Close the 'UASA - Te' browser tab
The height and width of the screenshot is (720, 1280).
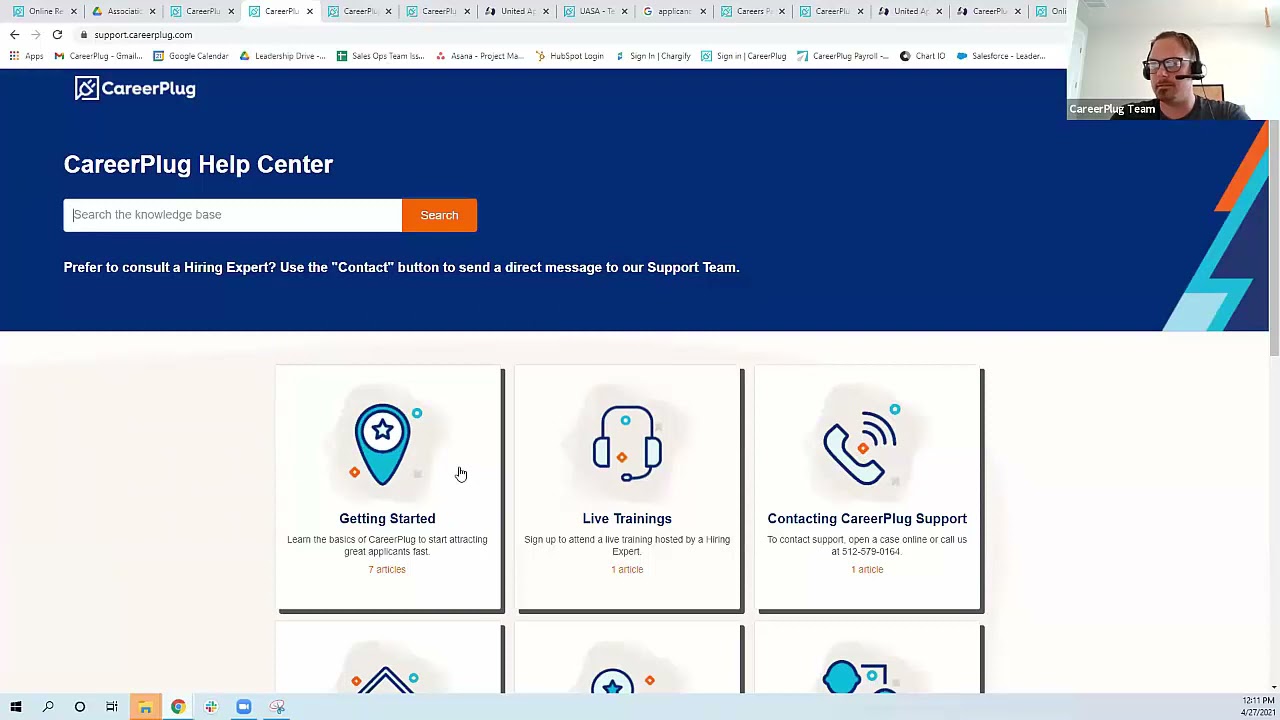click(x=624, y=11)
